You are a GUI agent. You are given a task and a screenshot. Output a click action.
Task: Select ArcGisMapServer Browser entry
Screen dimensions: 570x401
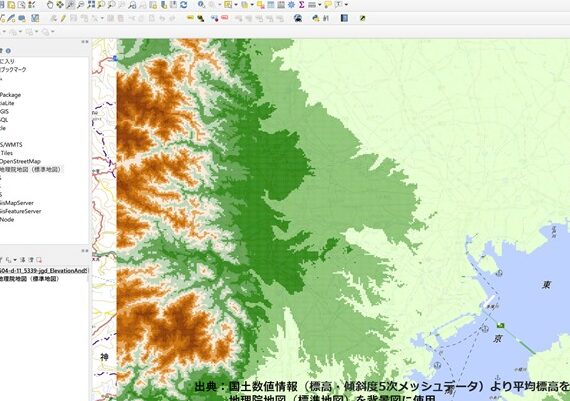17,203
